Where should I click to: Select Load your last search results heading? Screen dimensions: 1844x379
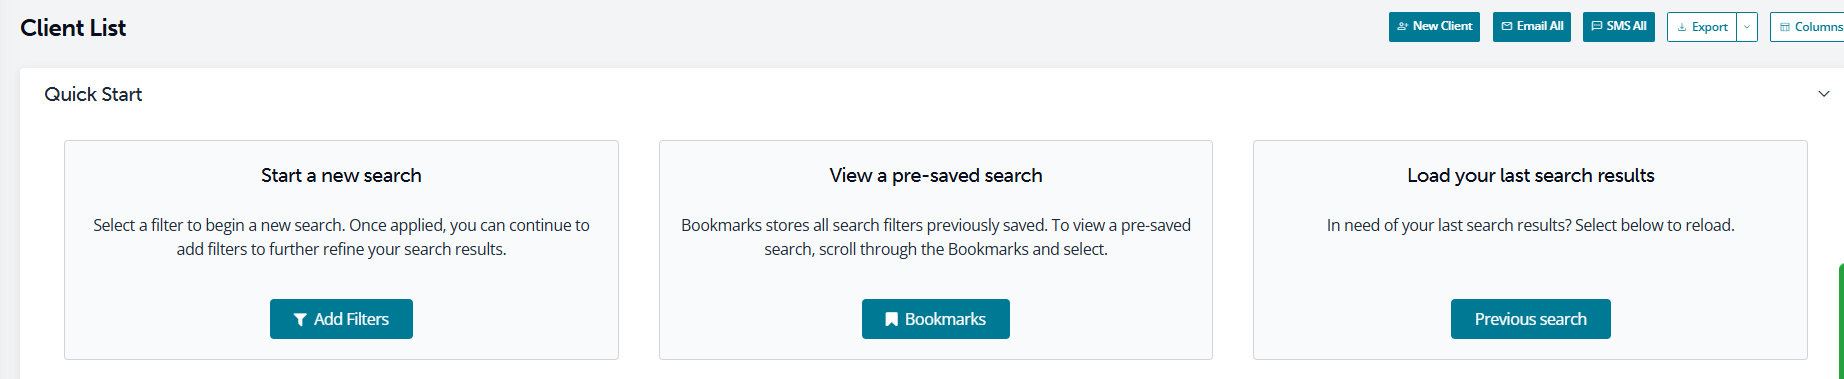[1531, 175]
